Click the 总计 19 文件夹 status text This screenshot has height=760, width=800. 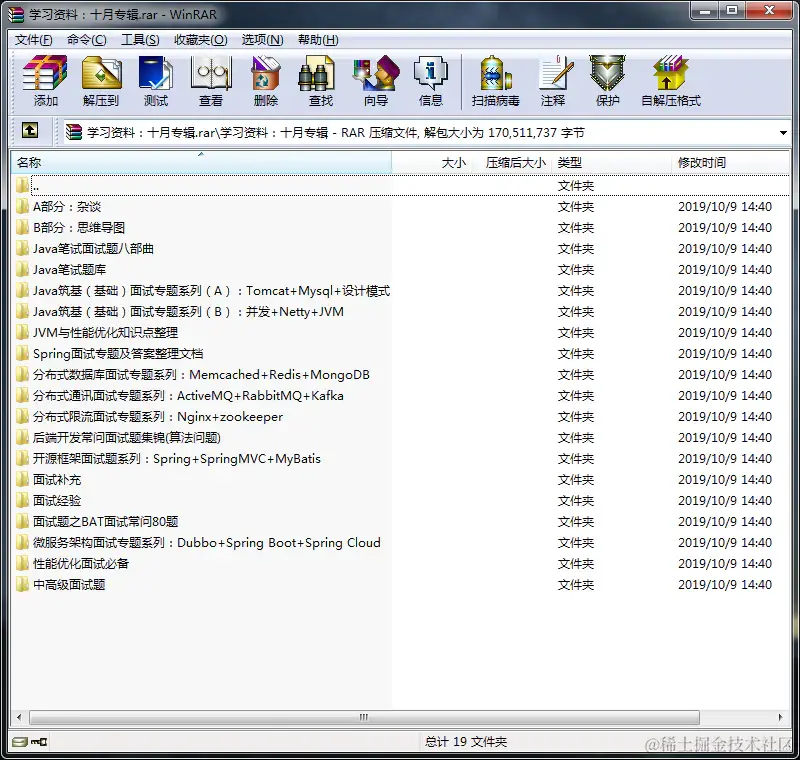[466, 742]
